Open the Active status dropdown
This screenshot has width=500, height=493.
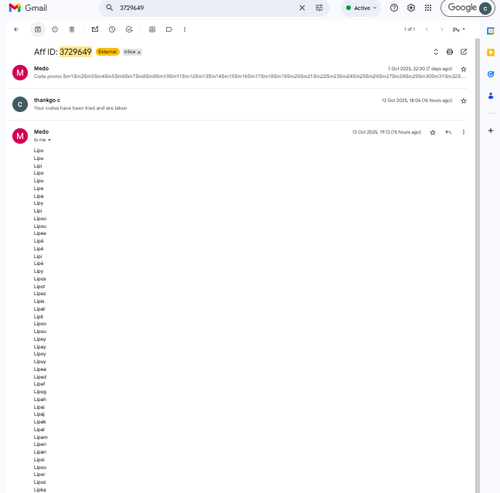[361, 8]
